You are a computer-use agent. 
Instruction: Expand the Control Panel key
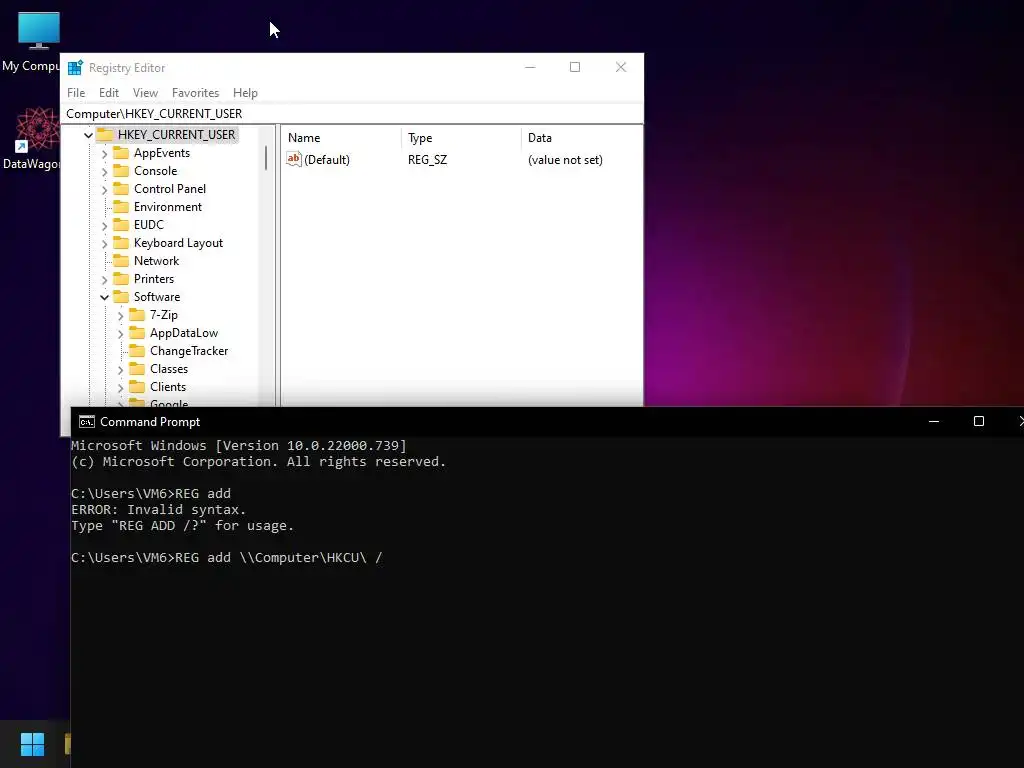tap(104, 190)
